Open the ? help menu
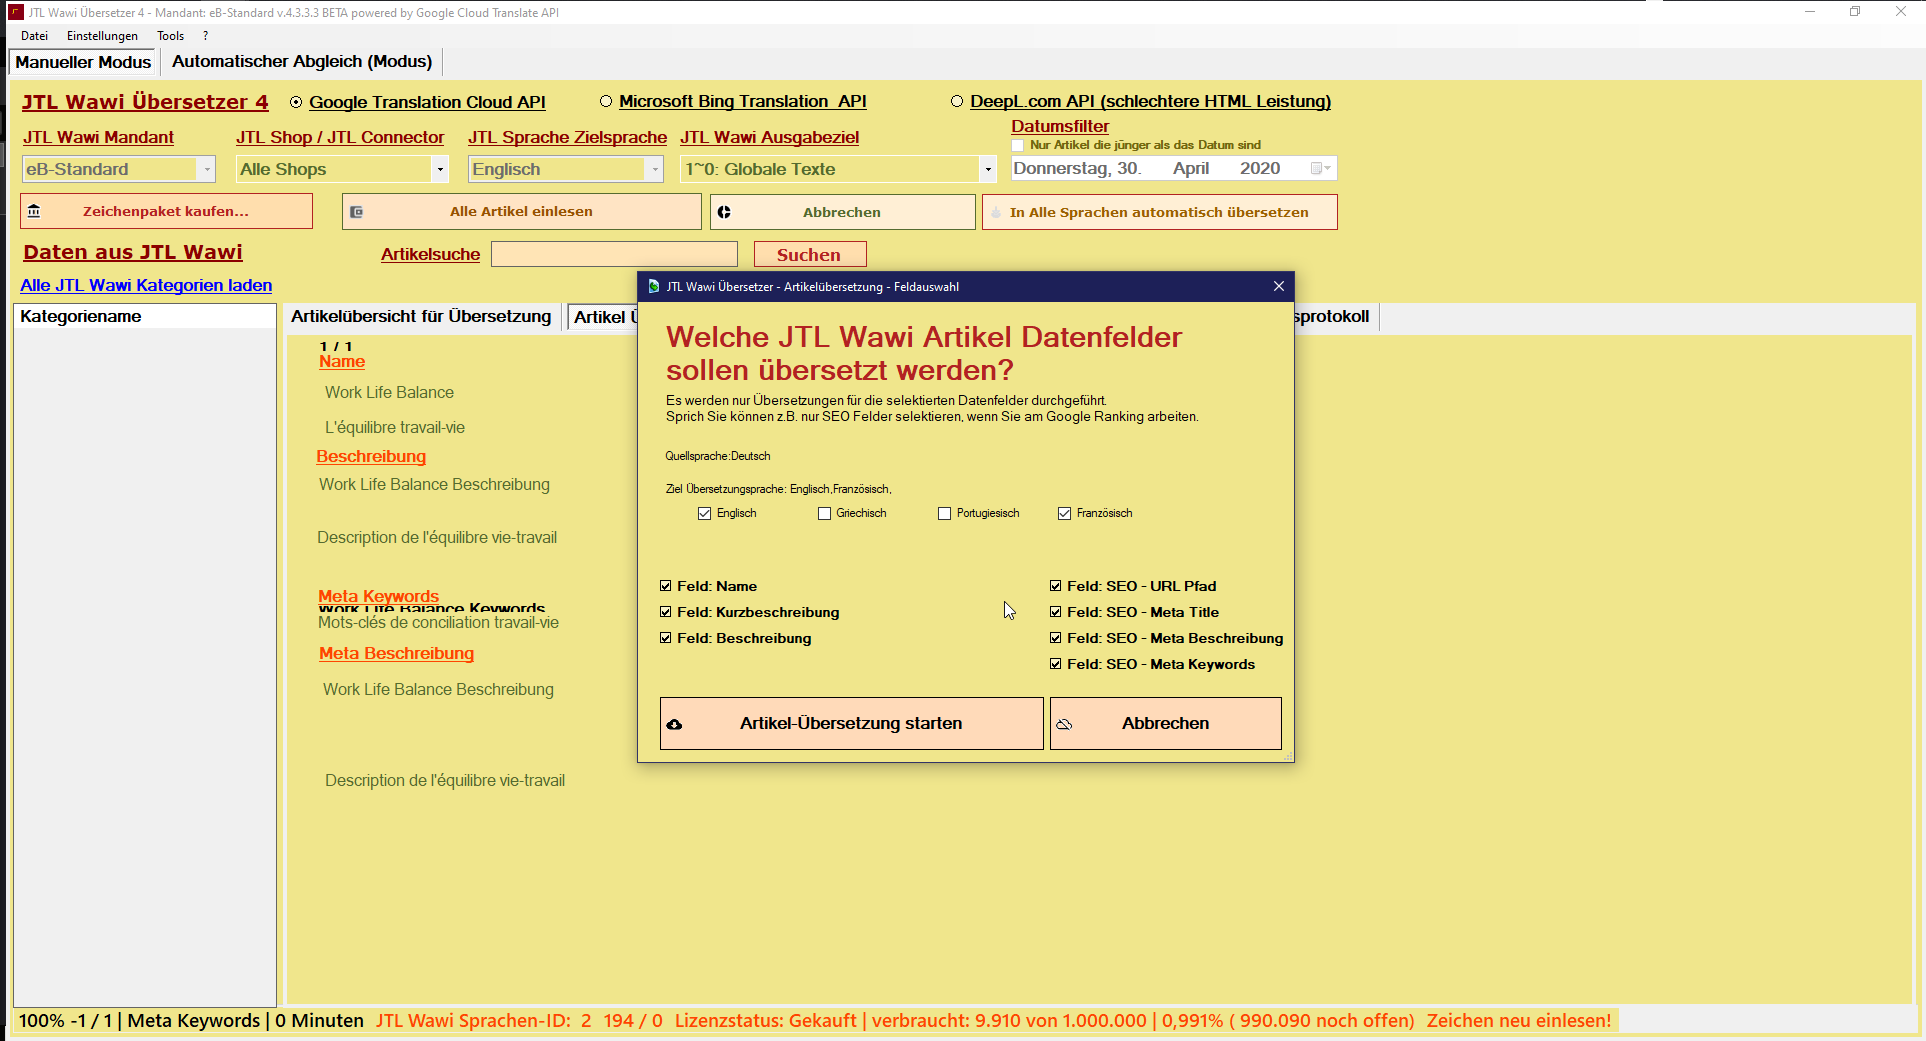The image size is (1926, 1041). [205, 35]
